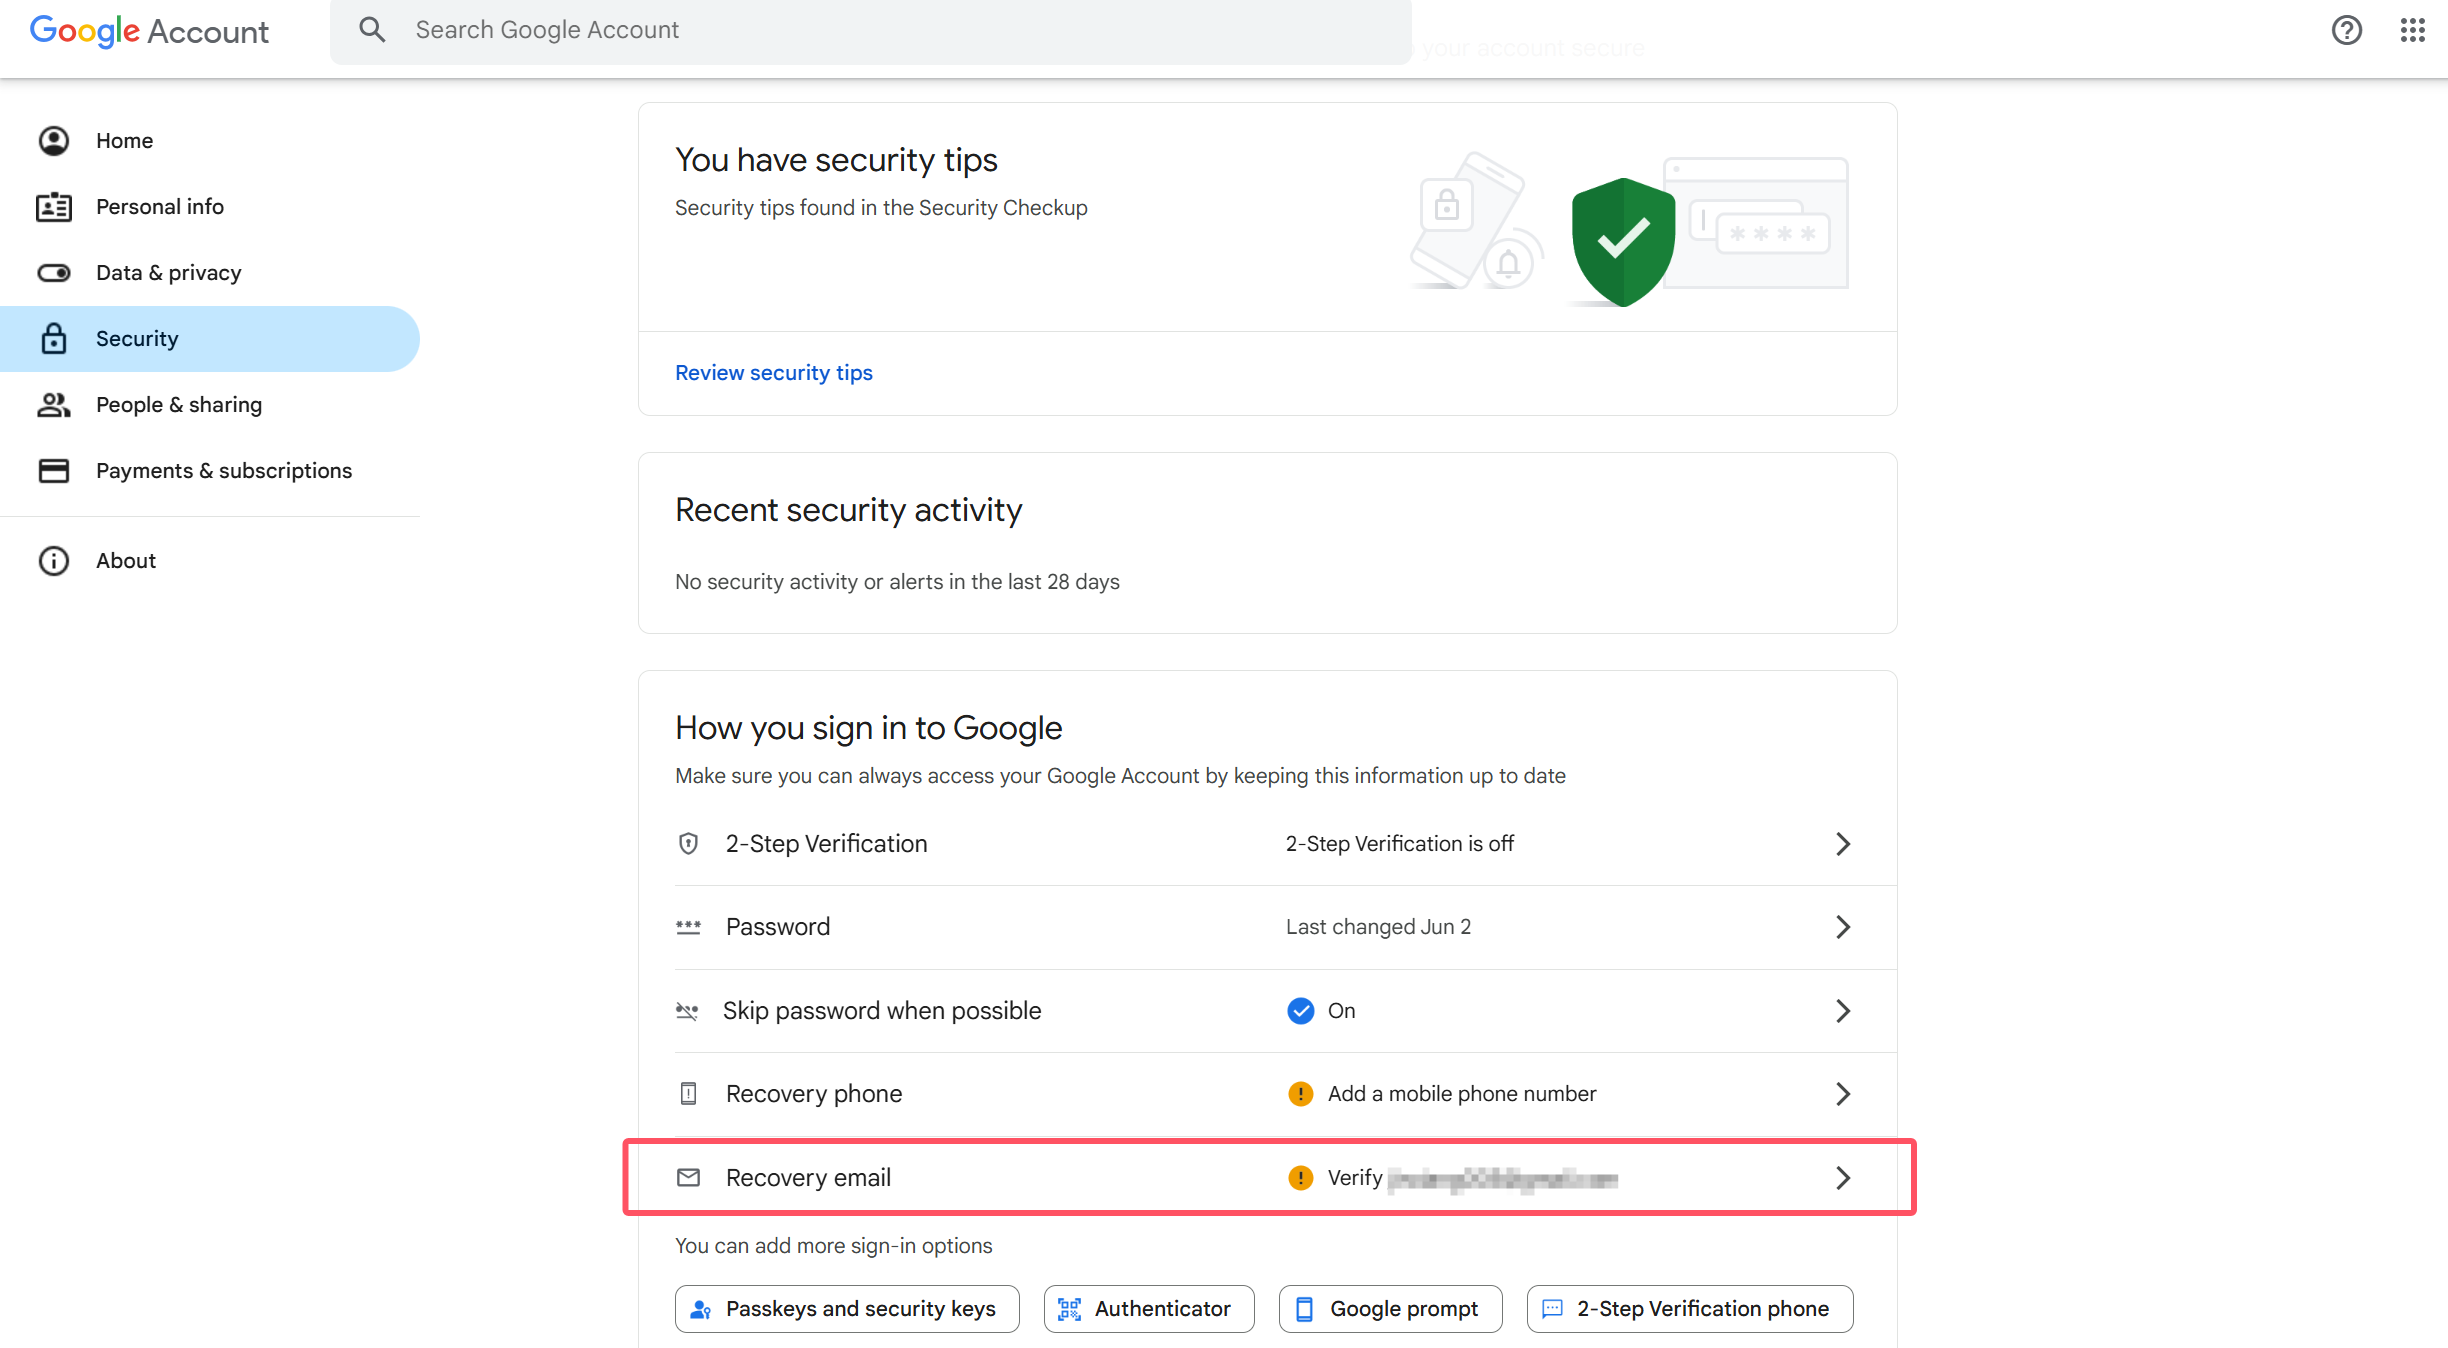Click the Recovery email envelope icon
The height and width of the screenshot is (1348, 2448).
(x=688, y=1178)
